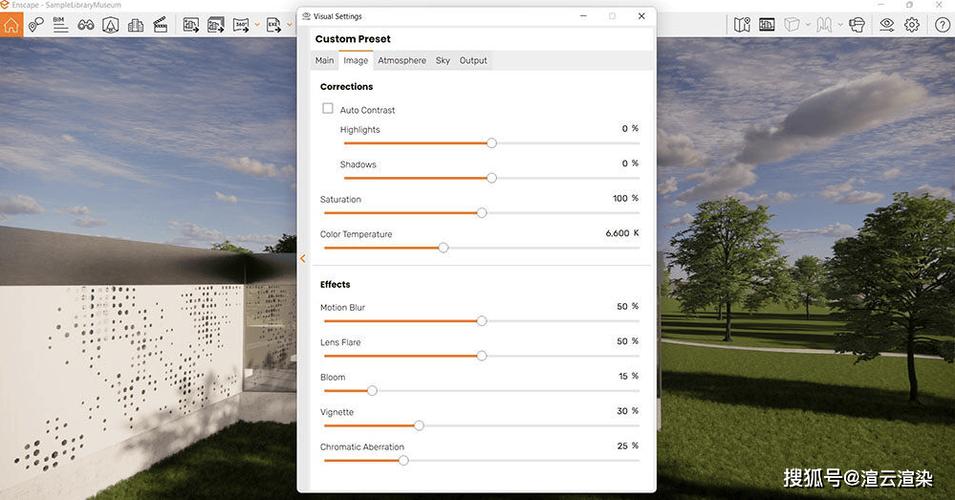
Task: Click the Shadows slider handle
Action: click(492, 178)
